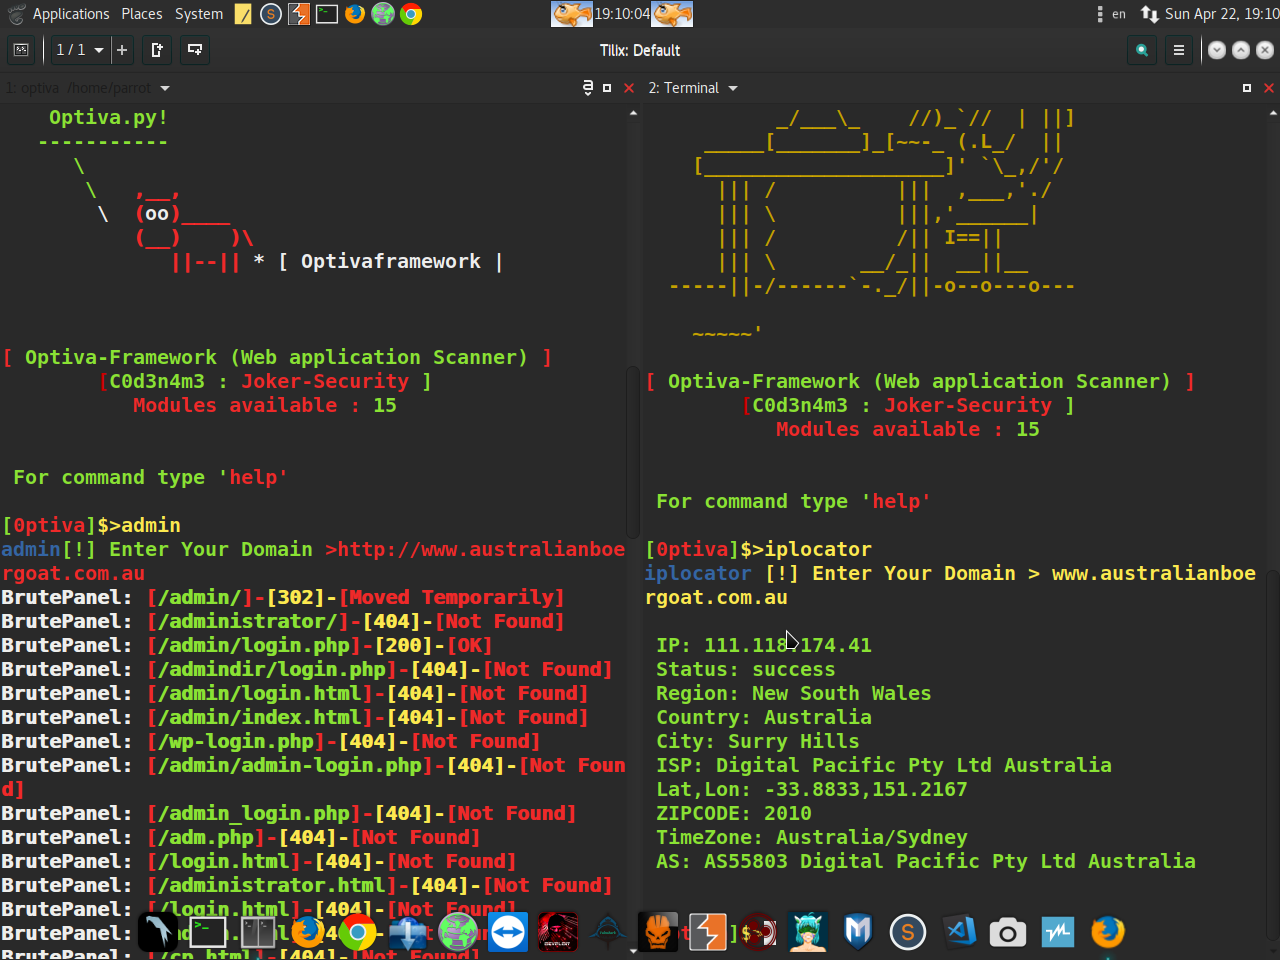Add a new Tilix session
The height and width of the screenshot is (960, 1280).
[122, 50]
